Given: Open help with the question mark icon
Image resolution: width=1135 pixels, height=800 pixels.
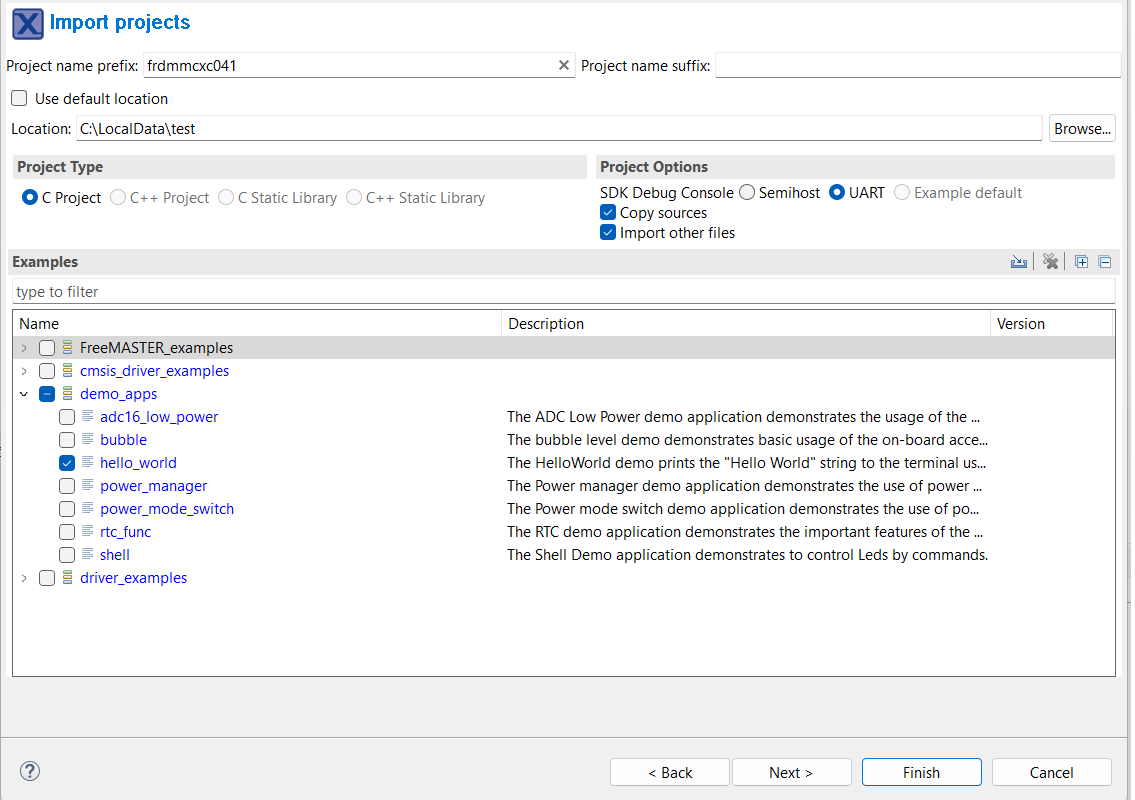Looking at the screenshot, I should pos(30,771).
